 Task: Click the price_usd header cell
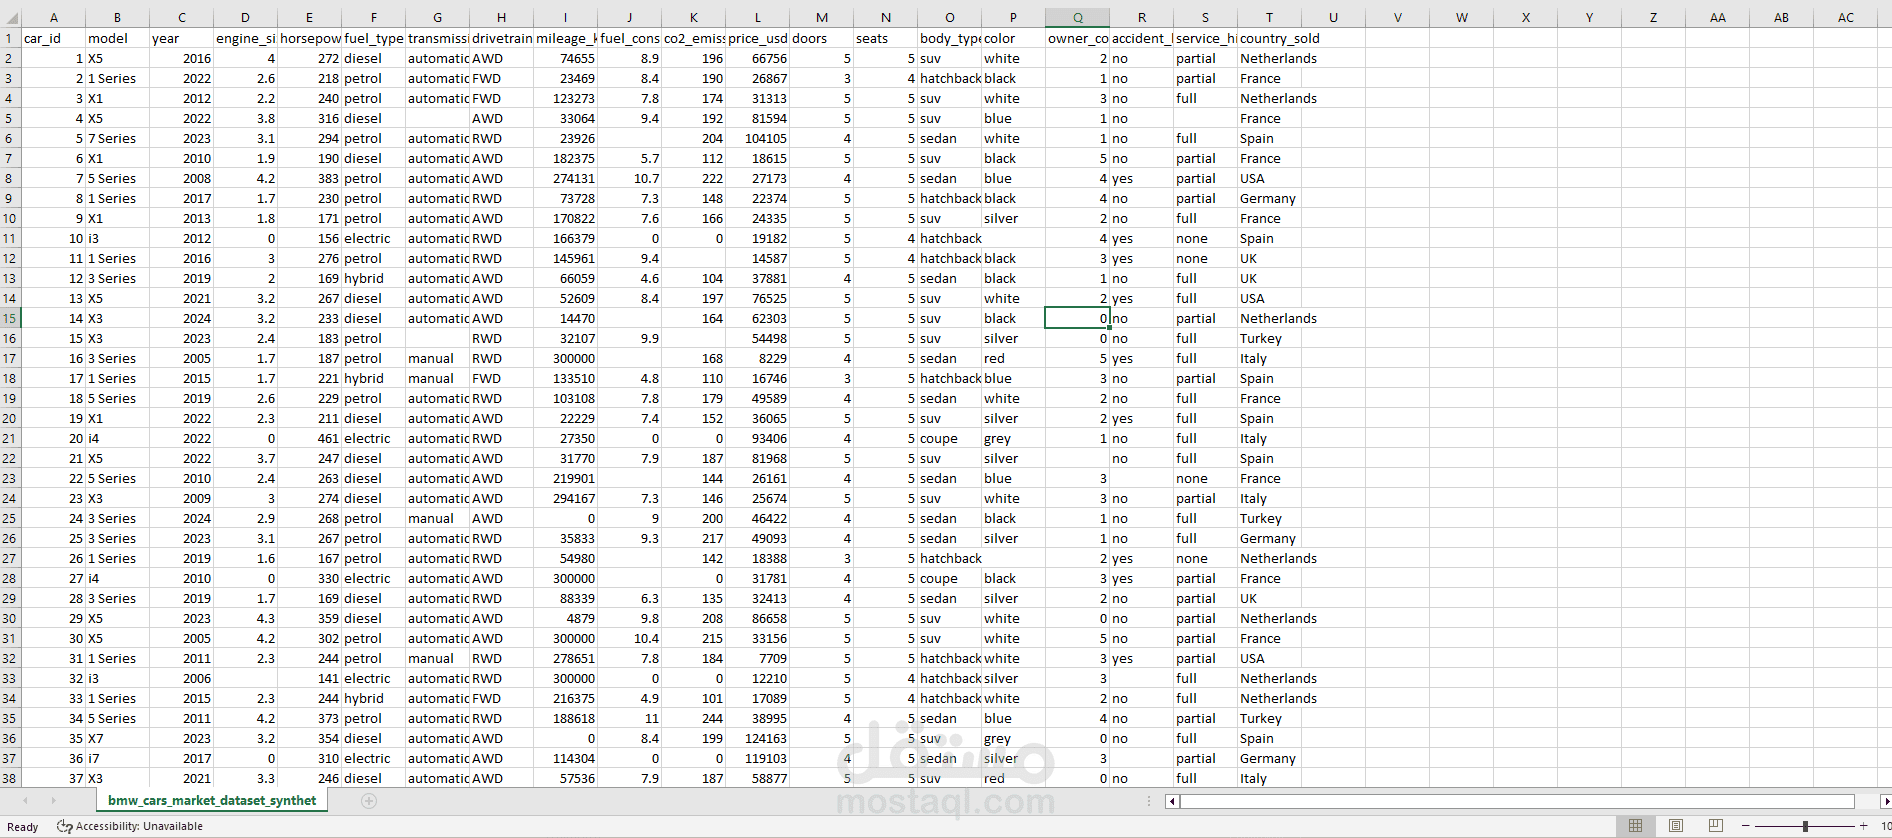(757, 38)
